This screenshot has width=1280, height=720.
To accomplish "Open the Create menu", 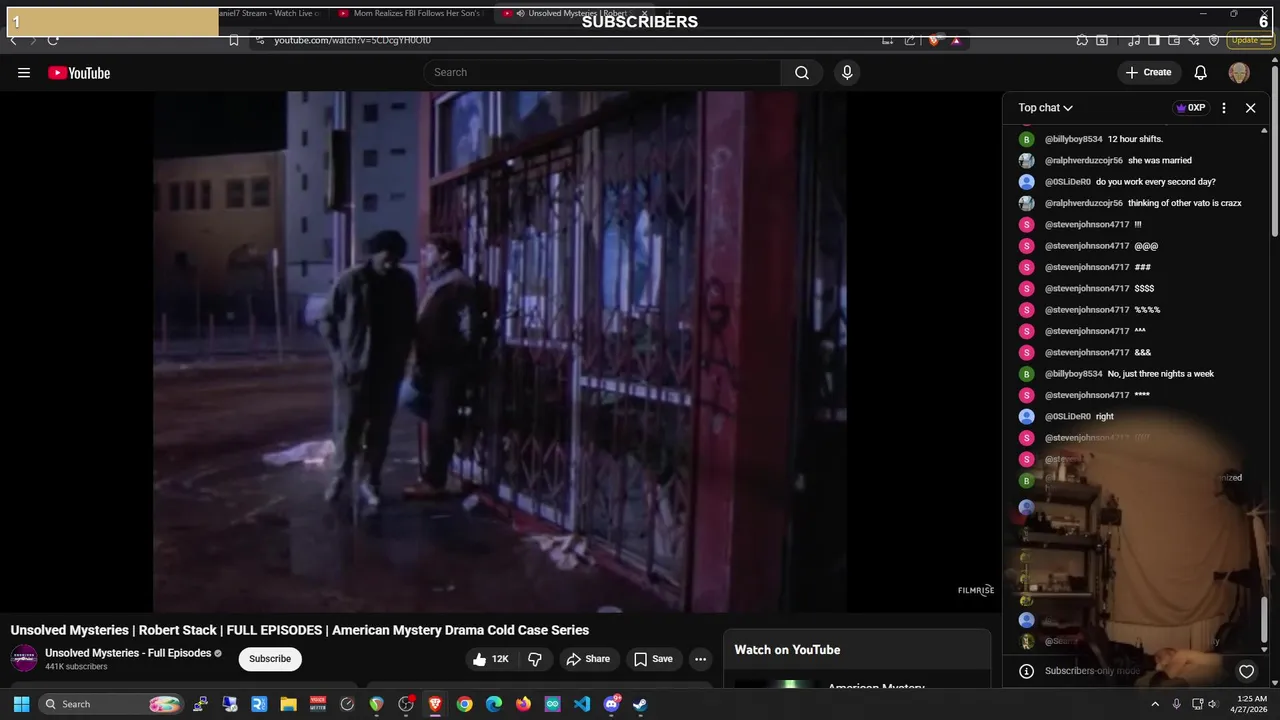I will coord(1148,72).
